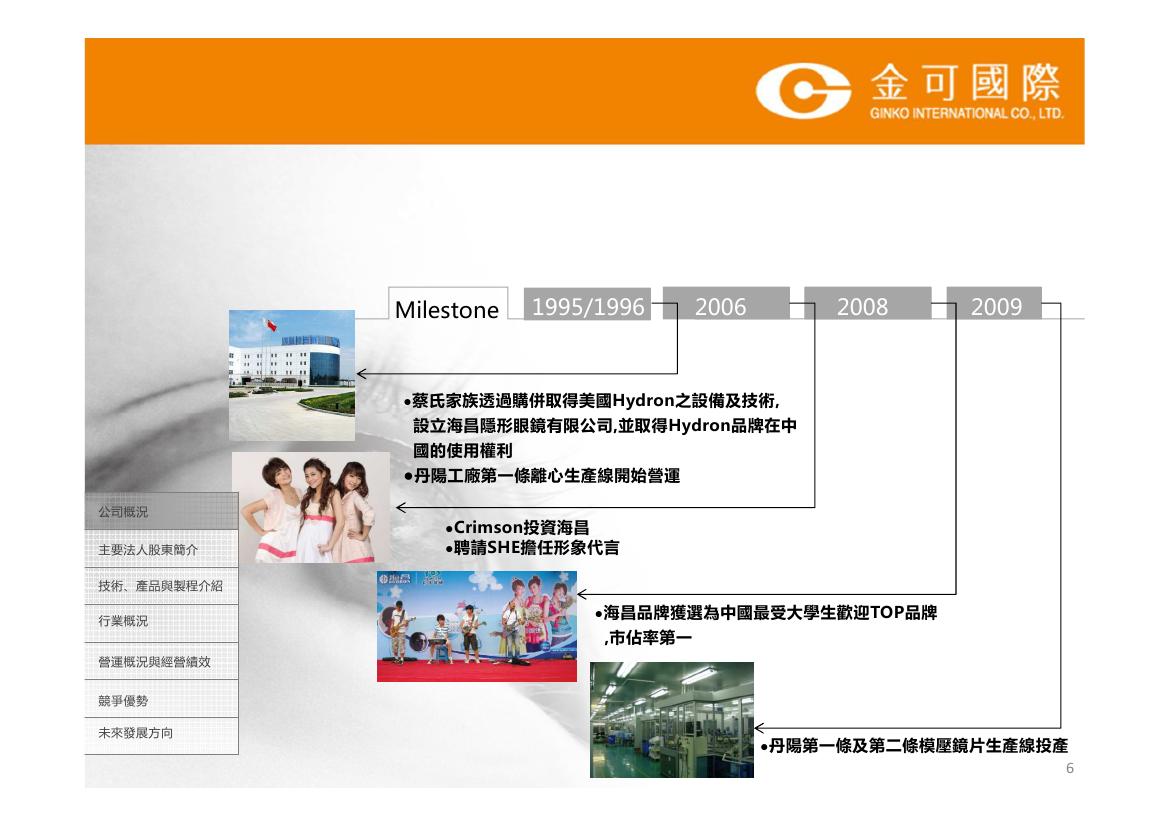Image resolution: width=1169 pixels, height=826 pixels.
Task: Open the 行業概況 sidebar item
Action: 162,622
